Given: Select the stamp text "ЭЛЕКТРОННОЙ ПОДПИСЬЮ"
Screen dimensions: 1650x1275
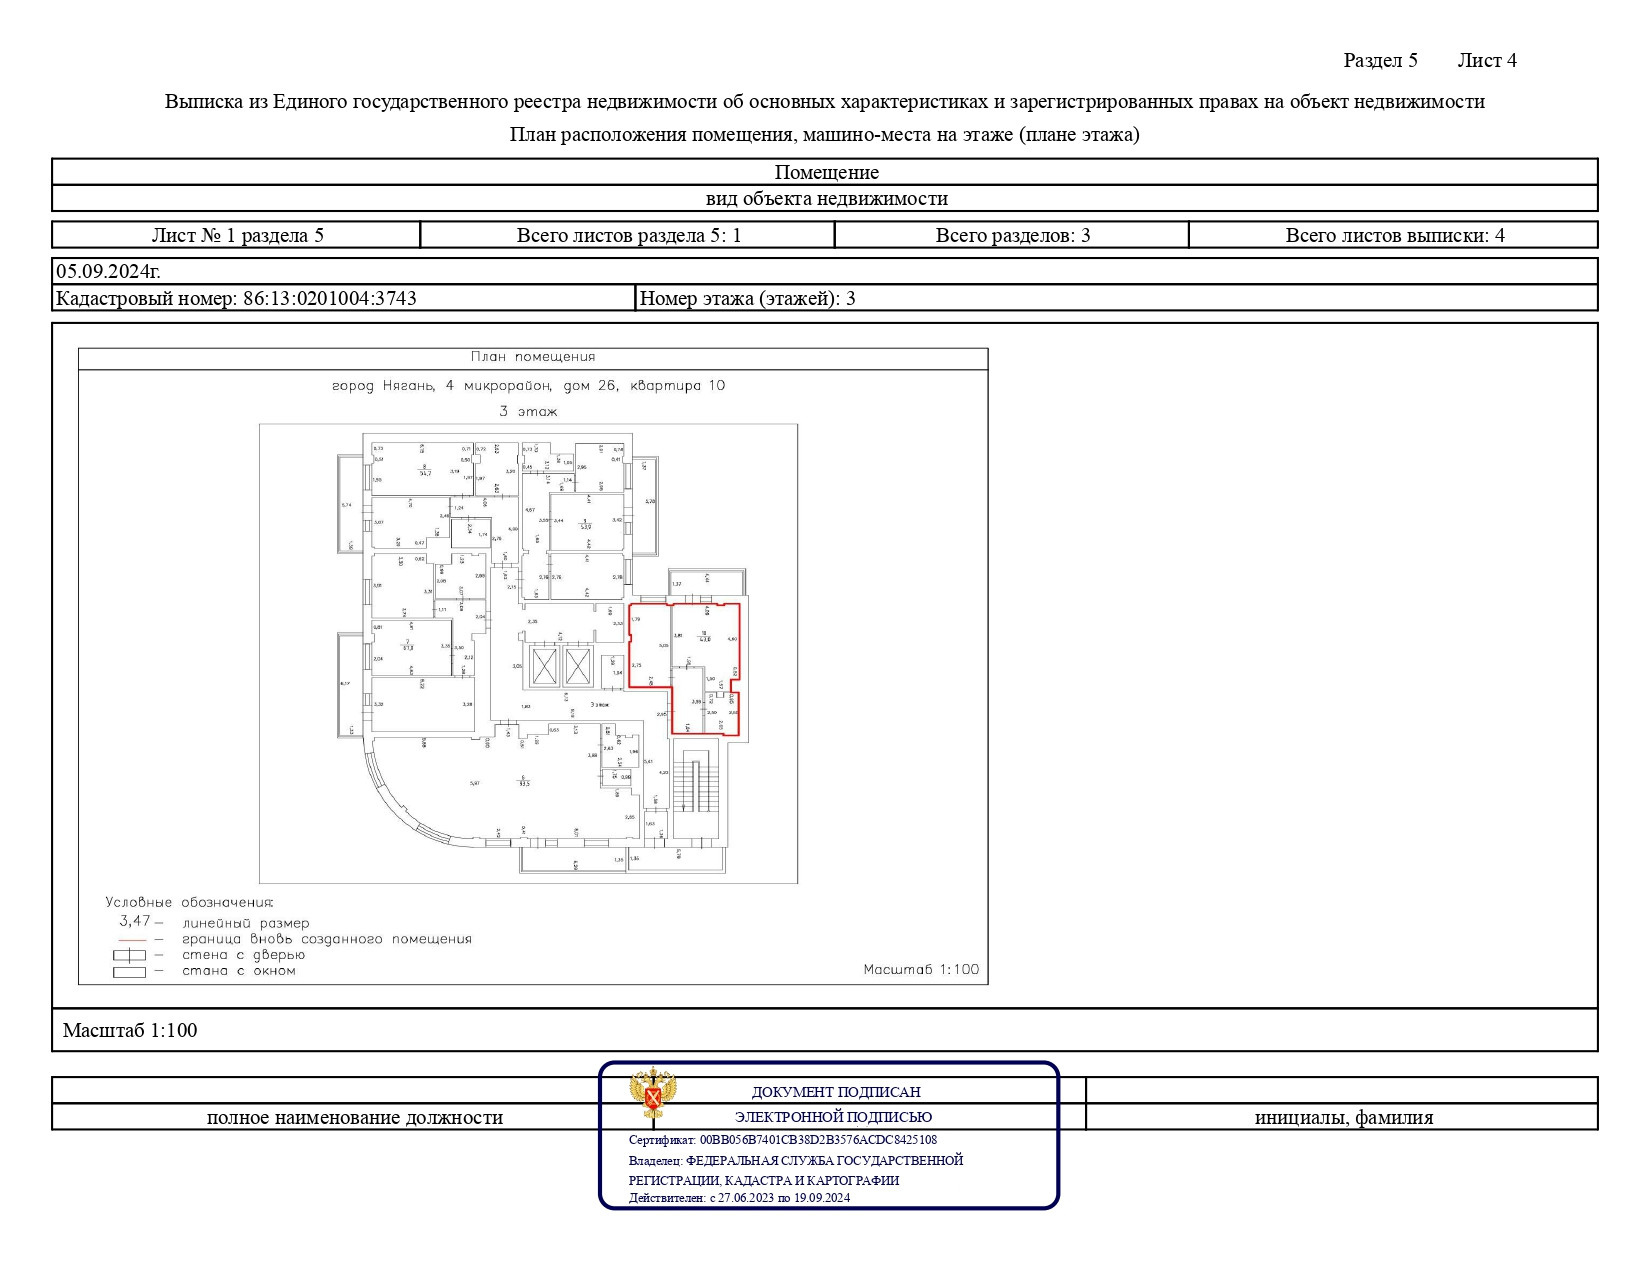Looking at the screenshot, I should [833, 1117].
